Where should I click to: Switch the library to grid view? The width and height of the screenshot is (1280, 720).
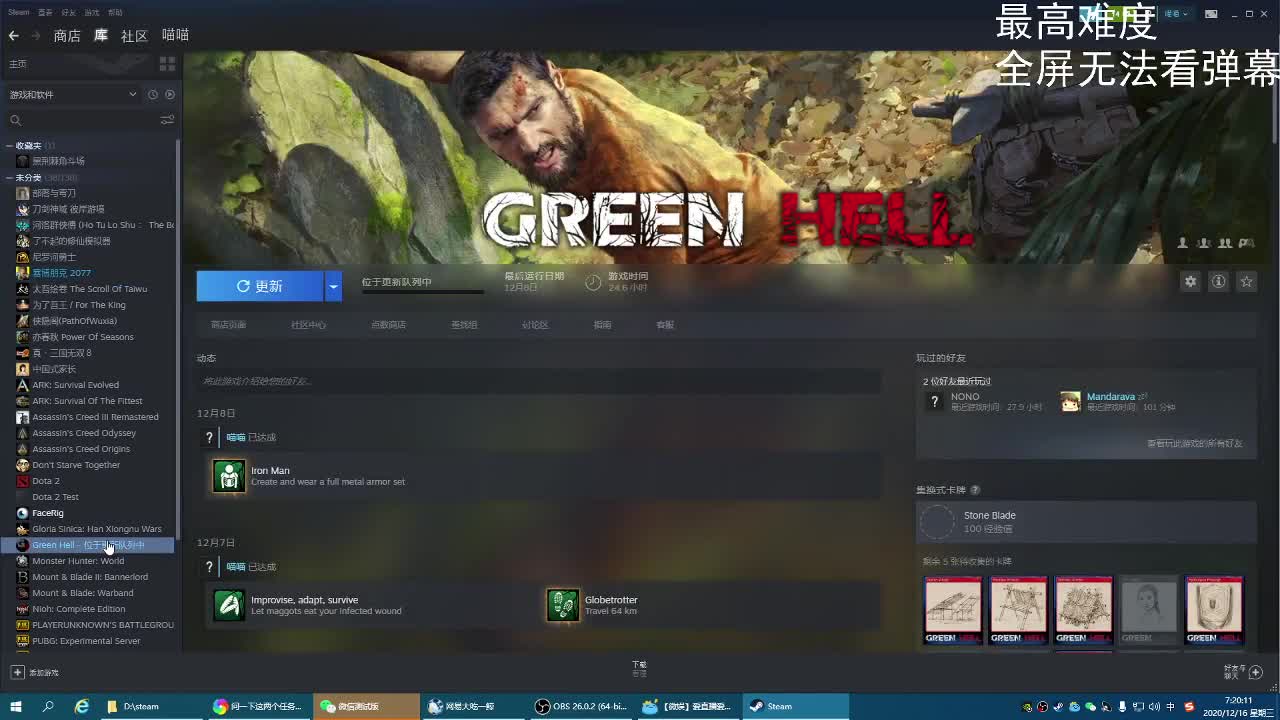tap(167, 64)
